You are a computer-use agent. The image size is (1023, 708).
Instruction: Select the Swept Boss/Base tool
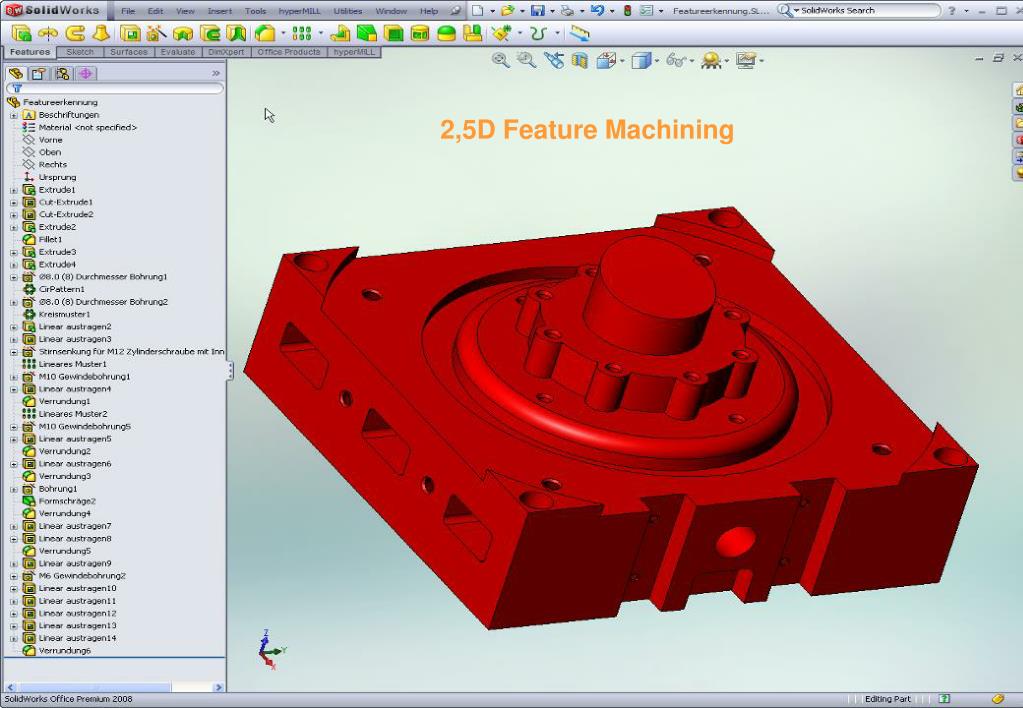75,33
